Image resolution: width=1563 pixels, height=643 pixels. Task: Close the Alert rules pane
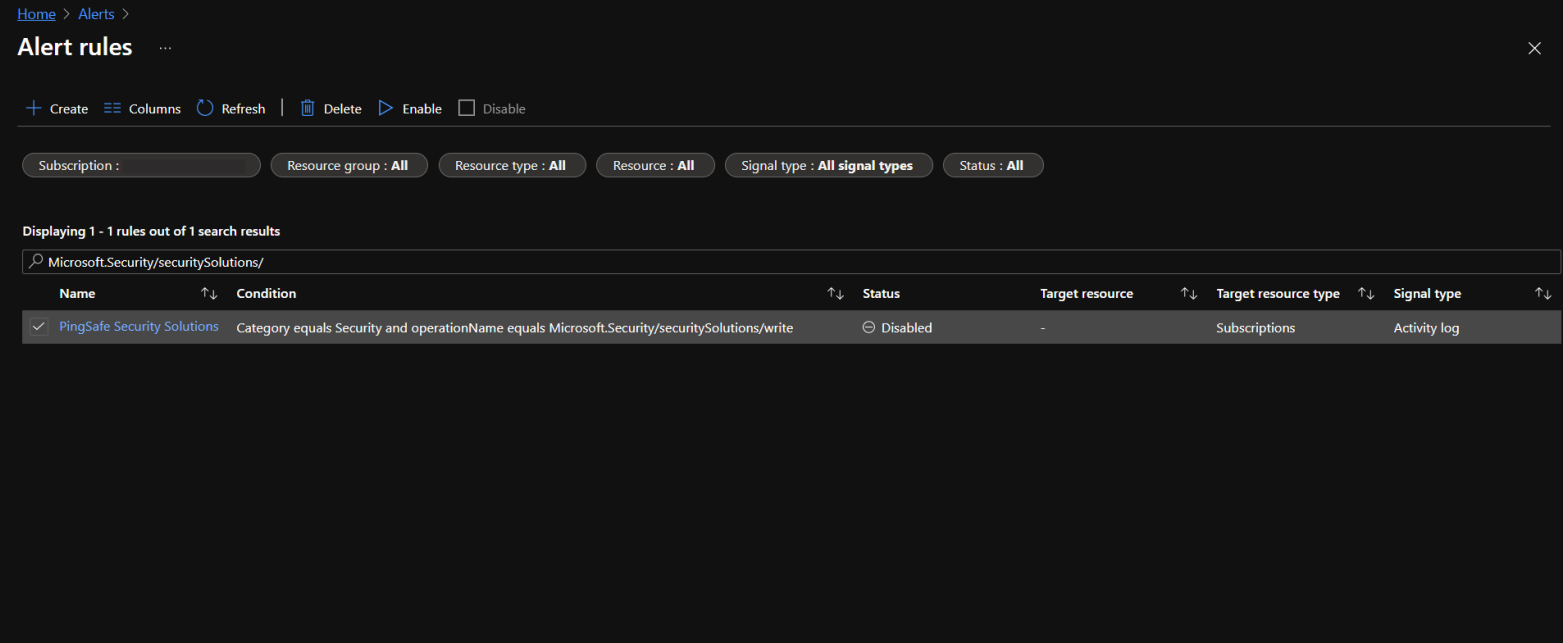click(x=1534, y=48)
